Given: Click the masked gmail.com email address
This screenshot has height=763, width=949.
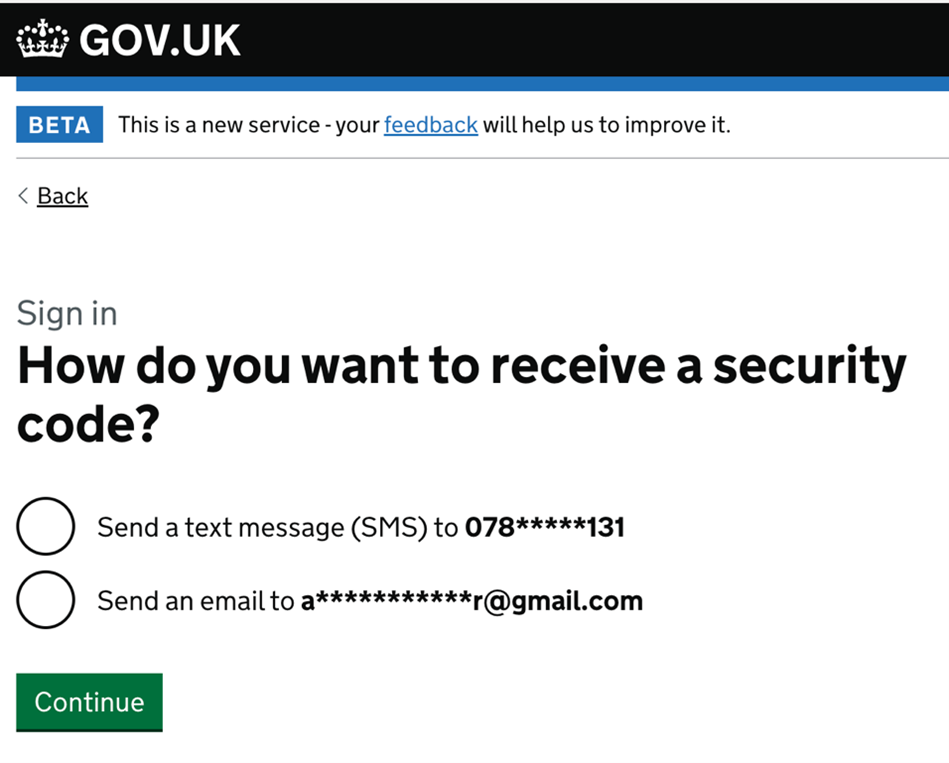Looking at the screenshot, I should click(472, 601).
